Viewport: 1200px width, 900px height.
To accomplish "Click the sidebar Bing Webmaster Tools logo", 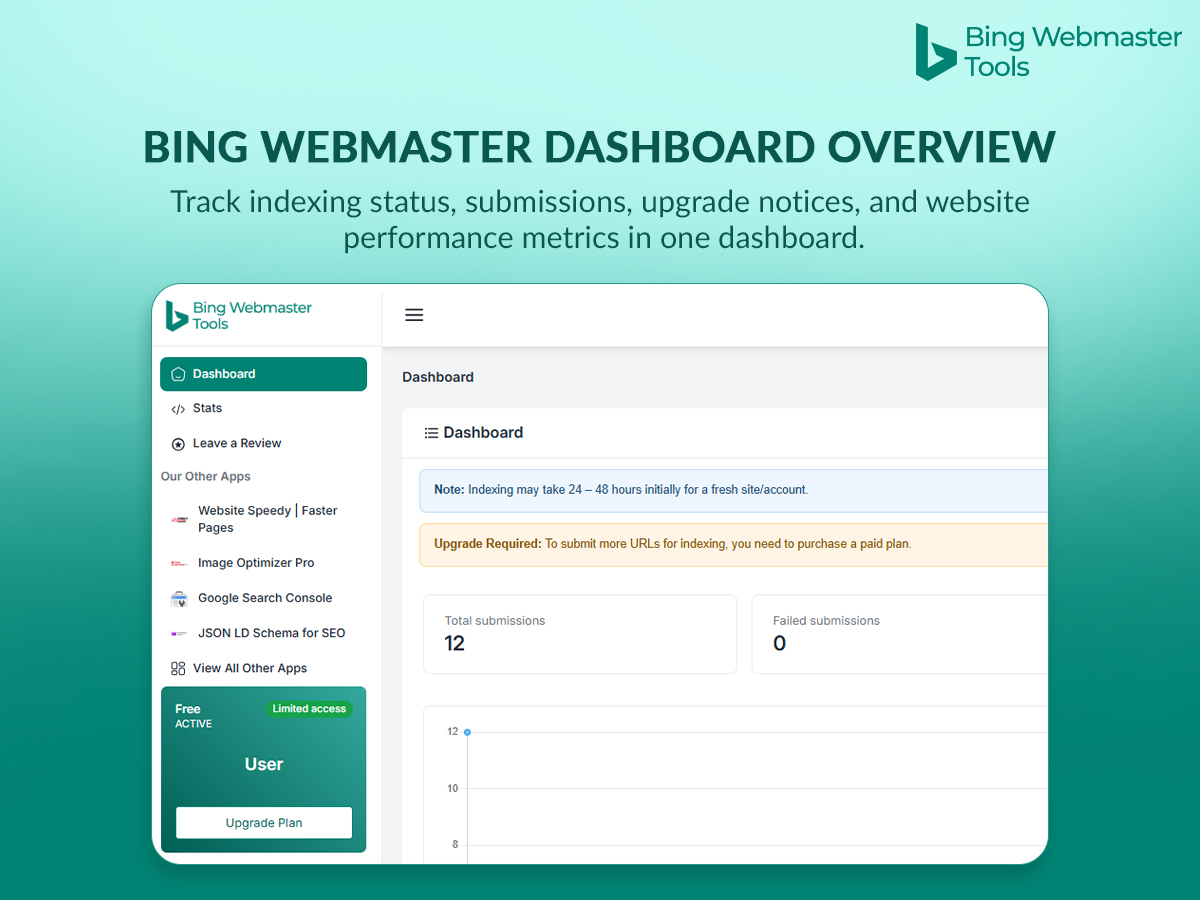I will [x=239, y=316].
